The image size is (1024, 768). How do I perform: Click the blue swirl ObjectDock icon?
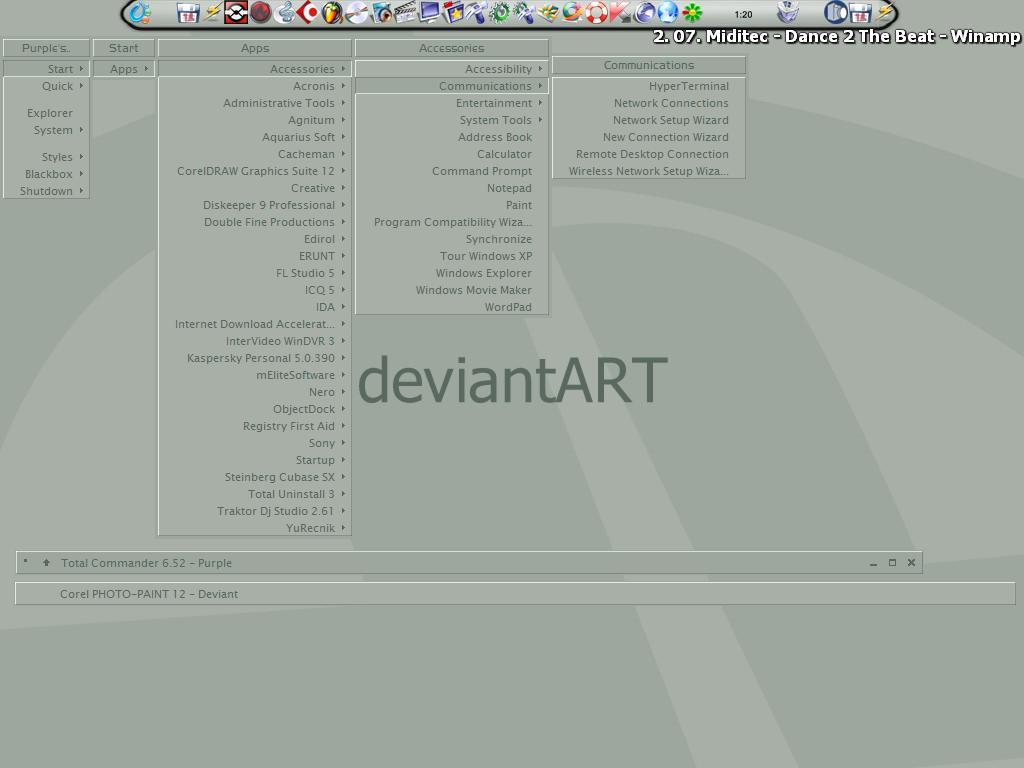click(140, 13)
